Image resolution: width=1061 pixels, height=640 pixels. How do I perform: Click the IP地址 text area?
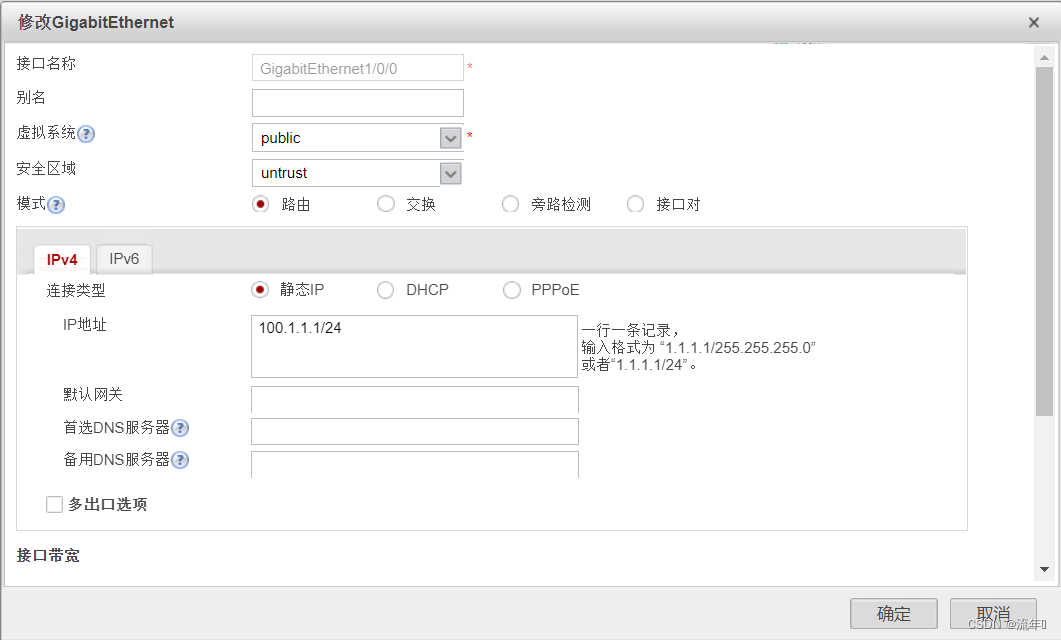[x=414, y=346]
